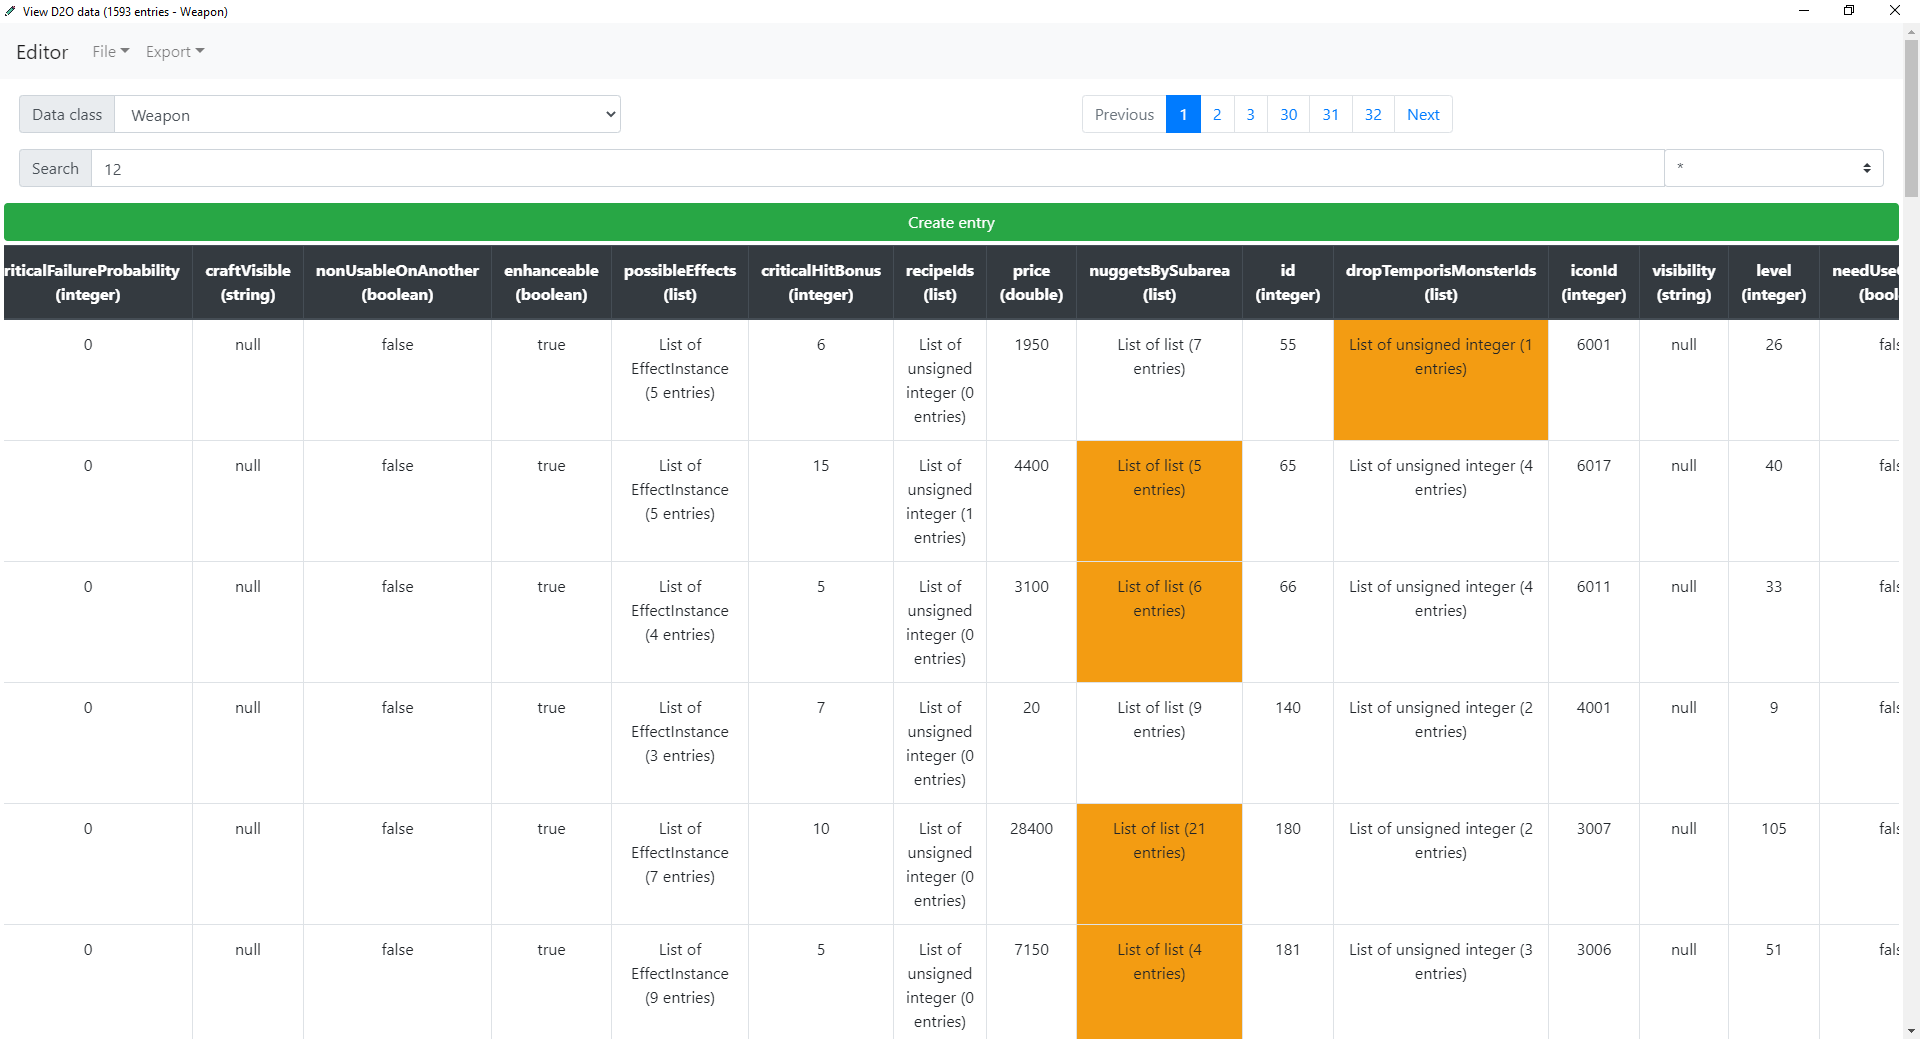Click the criticalHitBonus column header
Image resolution: width=1920 pixels, height=1039 pixels.
click(821, 282)
